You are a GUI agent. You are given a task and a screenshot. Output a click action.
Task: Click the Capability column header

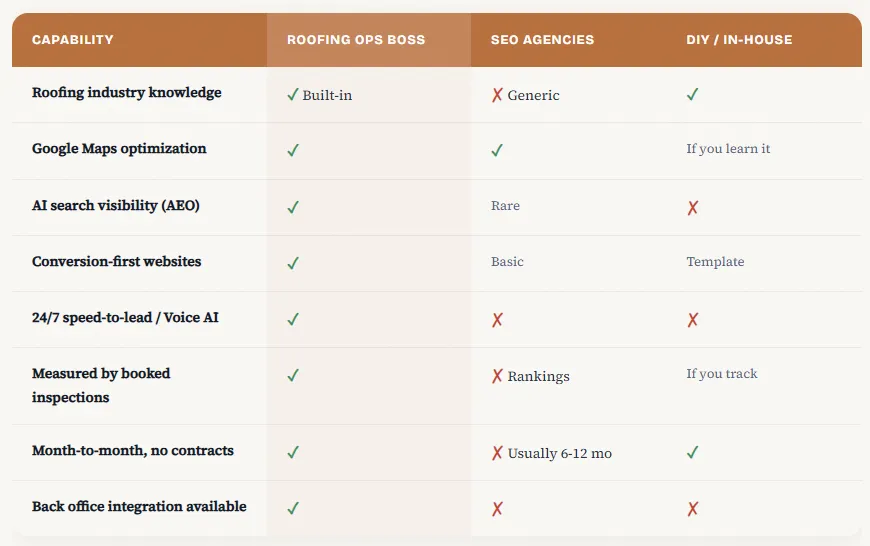(x=73, y=40)
